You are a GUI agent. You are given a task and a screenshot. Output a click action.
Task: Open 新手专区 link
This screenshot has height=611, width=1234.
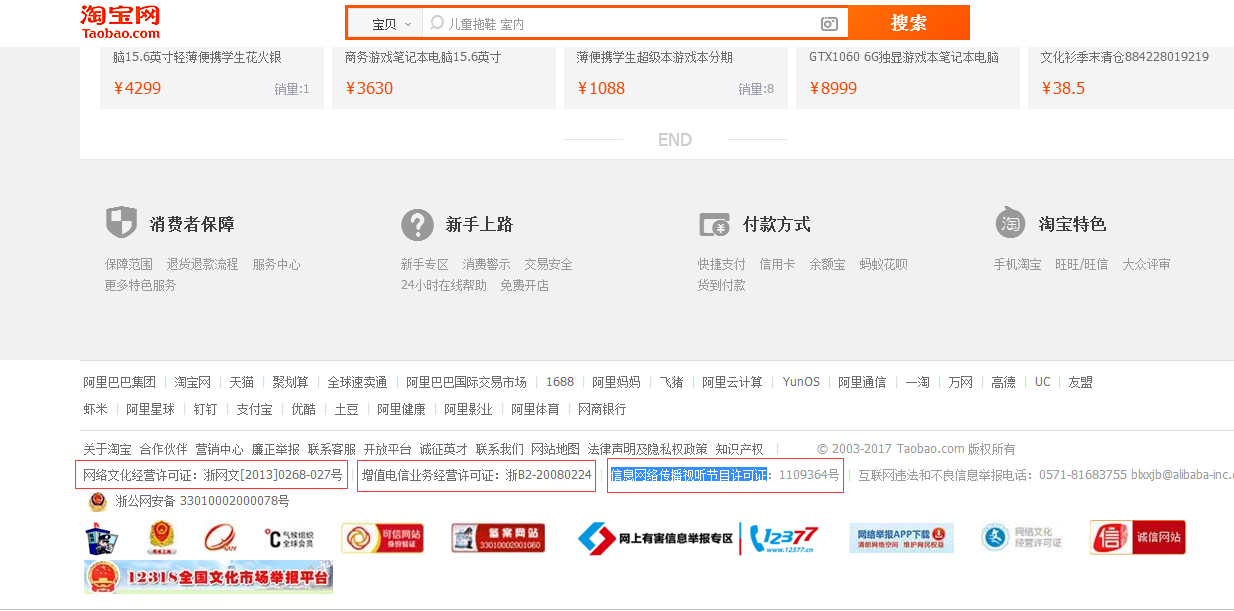425,265
